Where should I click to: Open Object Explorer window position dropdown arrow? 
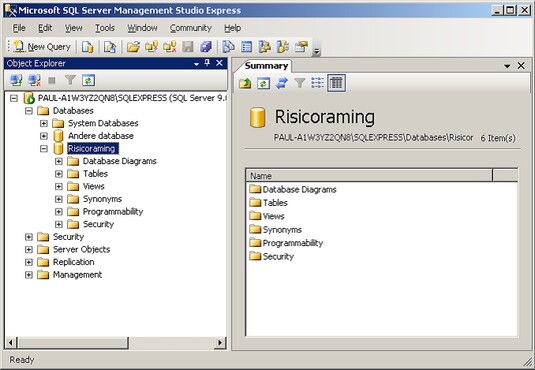(196, 64)
